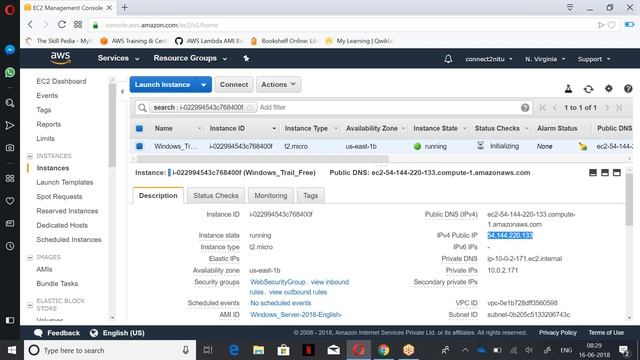Screen dimensions: 640x360
Task: Open the Actions dropdown
Action: coord(278,84)
